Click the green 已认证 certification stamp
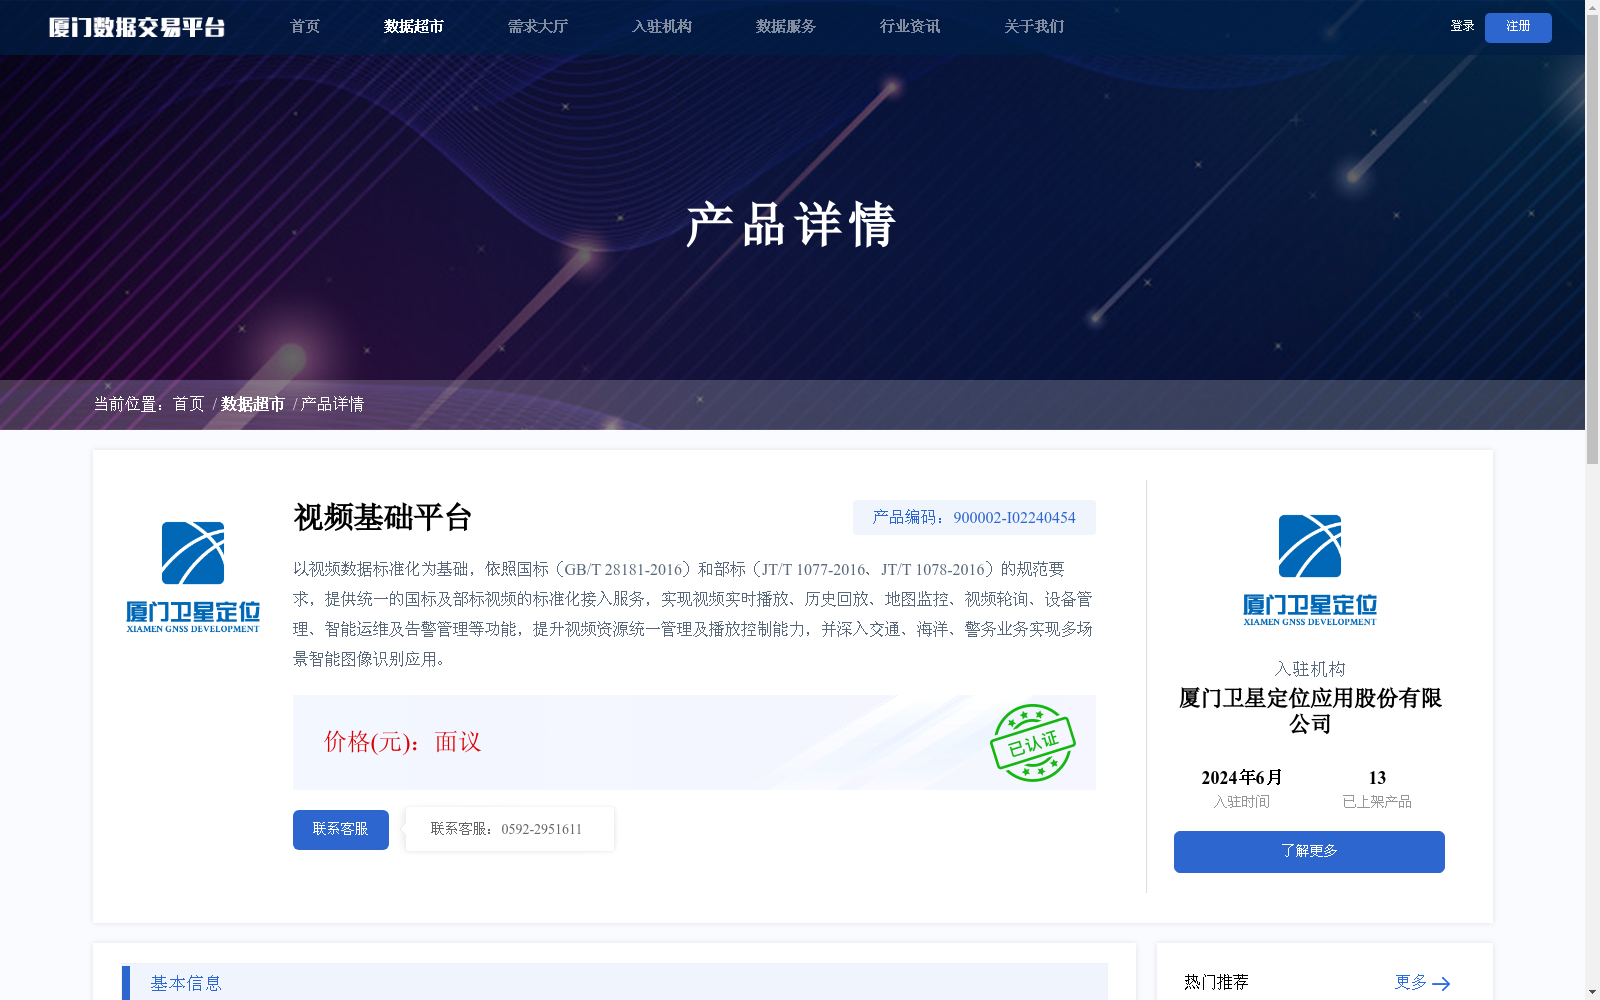This screenshot has height=1000, width=1600. coord(1032,743)
